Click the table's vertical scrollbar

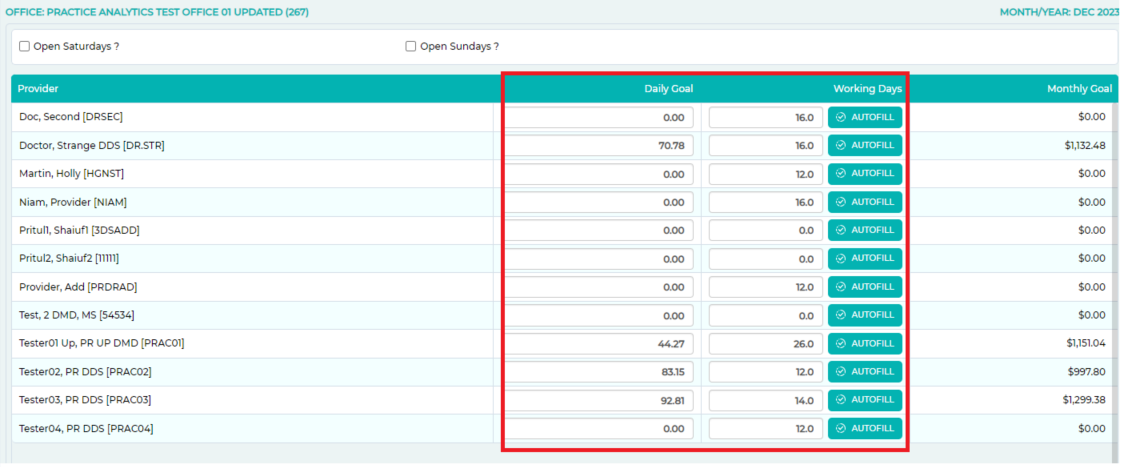pos(1116,270)
